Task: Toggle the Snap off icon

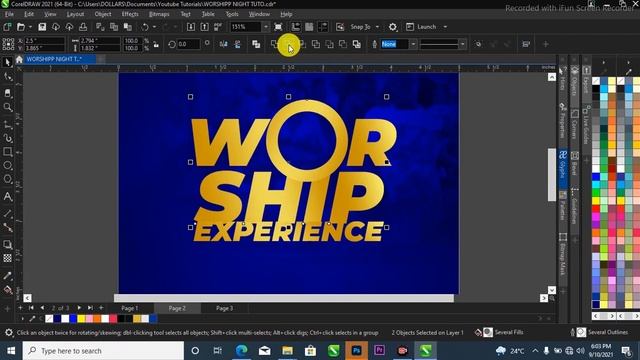Action: point(340,27)
